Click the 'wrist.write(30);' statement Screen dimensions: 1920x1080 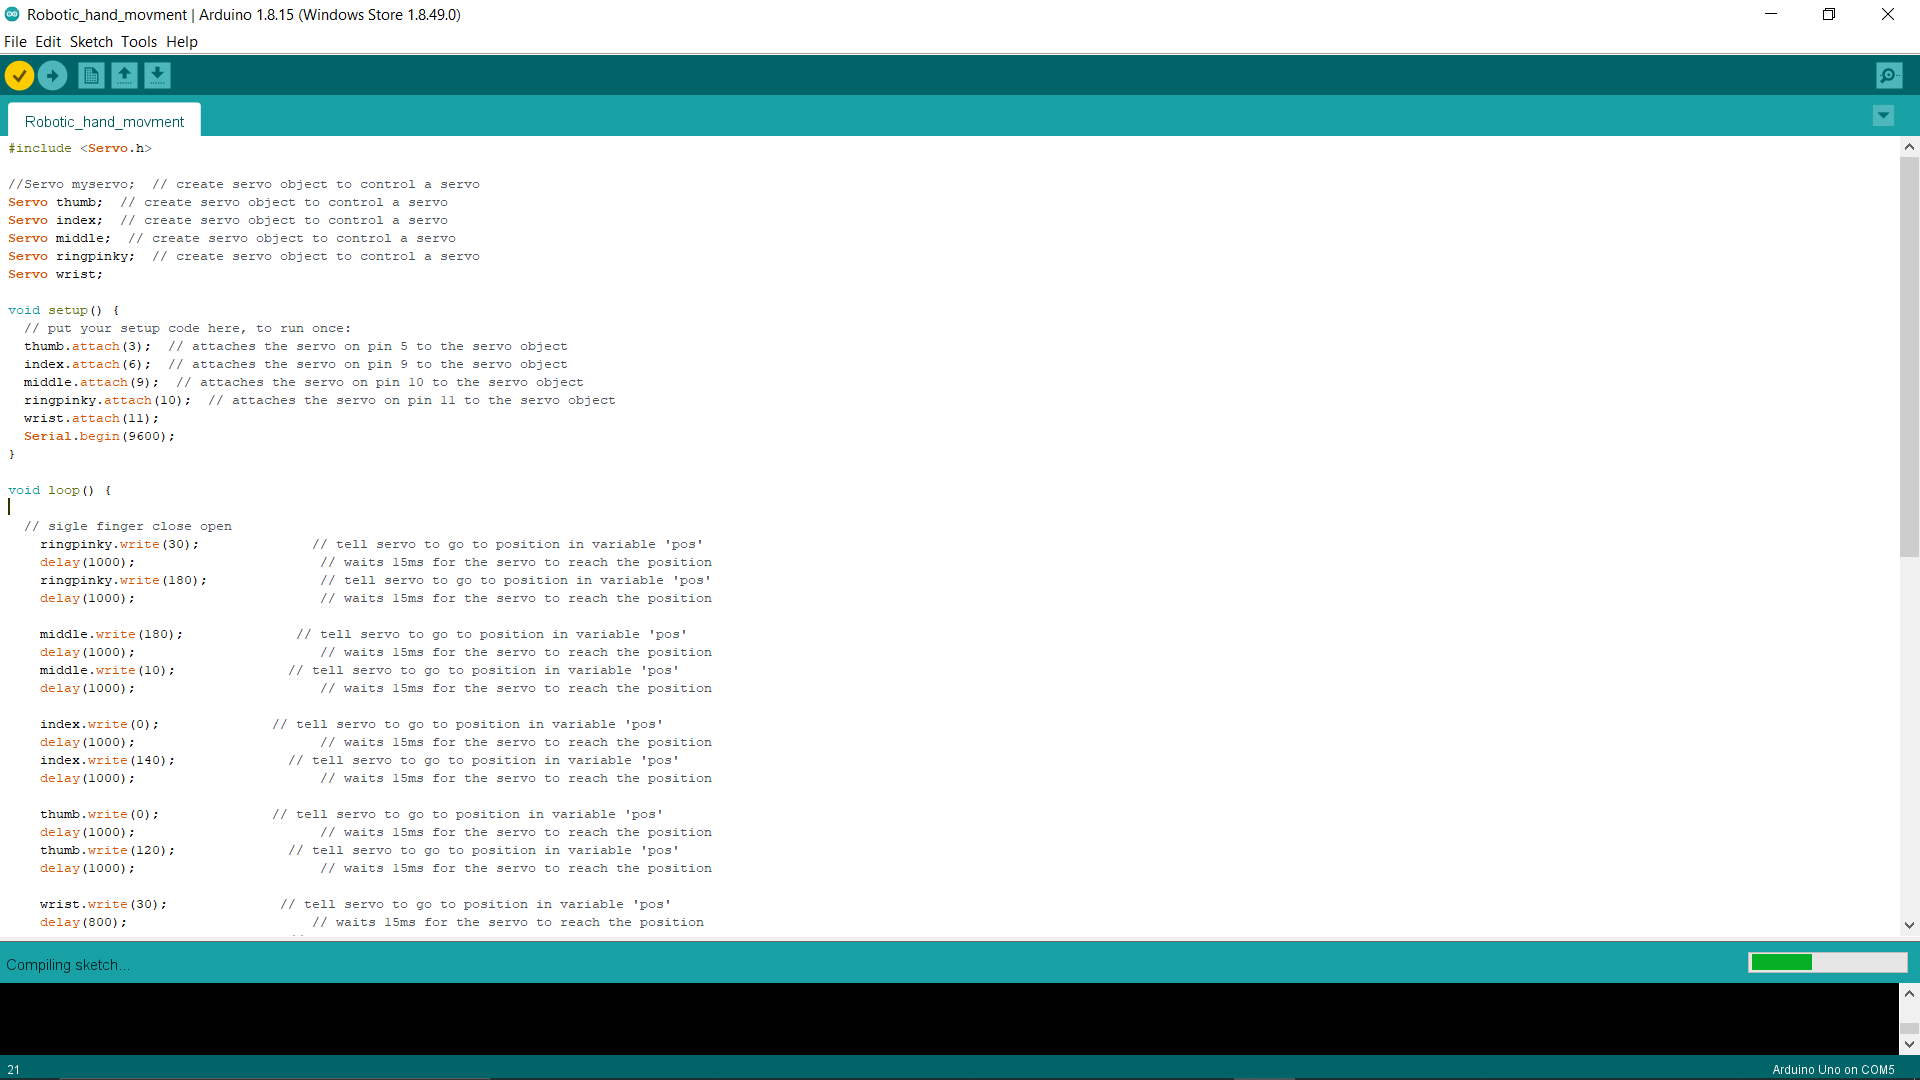coord(103,904)
